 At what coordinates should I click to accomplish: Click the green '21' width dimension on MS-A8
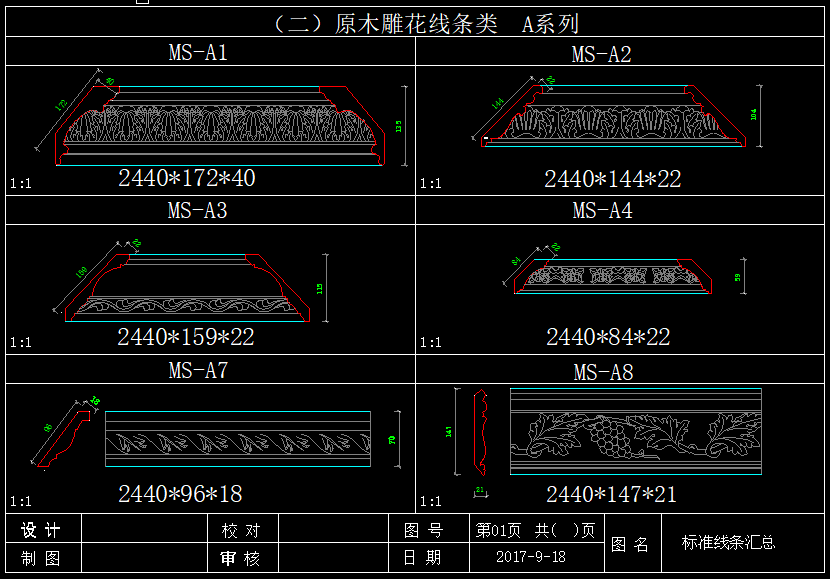pos(480,490)
